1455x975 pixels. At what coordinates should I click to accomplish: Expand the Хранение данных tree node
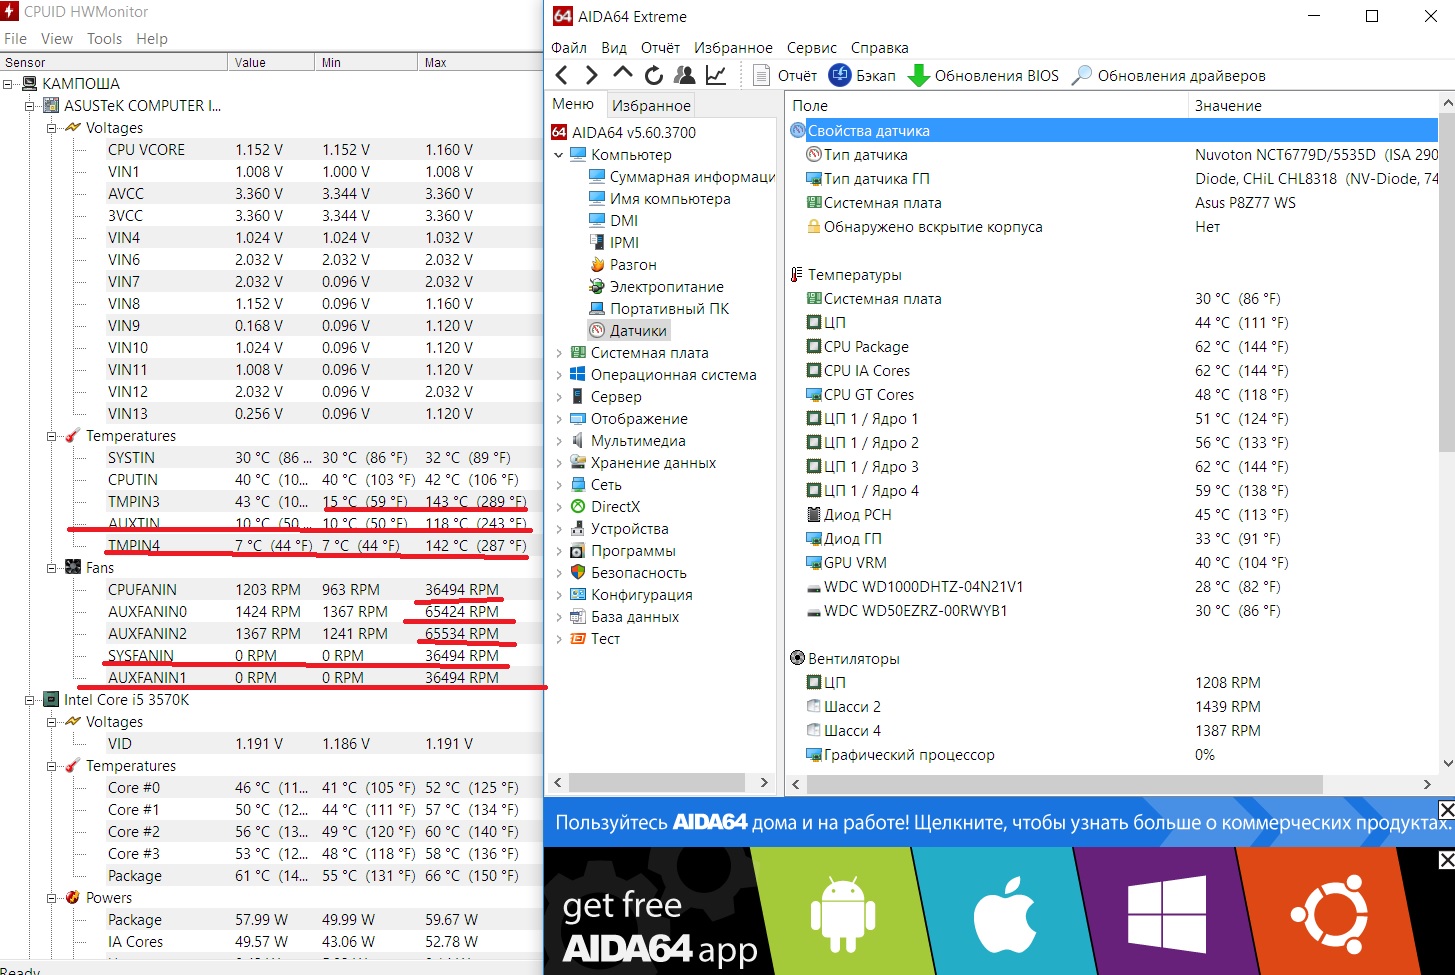tap(559, 463)
